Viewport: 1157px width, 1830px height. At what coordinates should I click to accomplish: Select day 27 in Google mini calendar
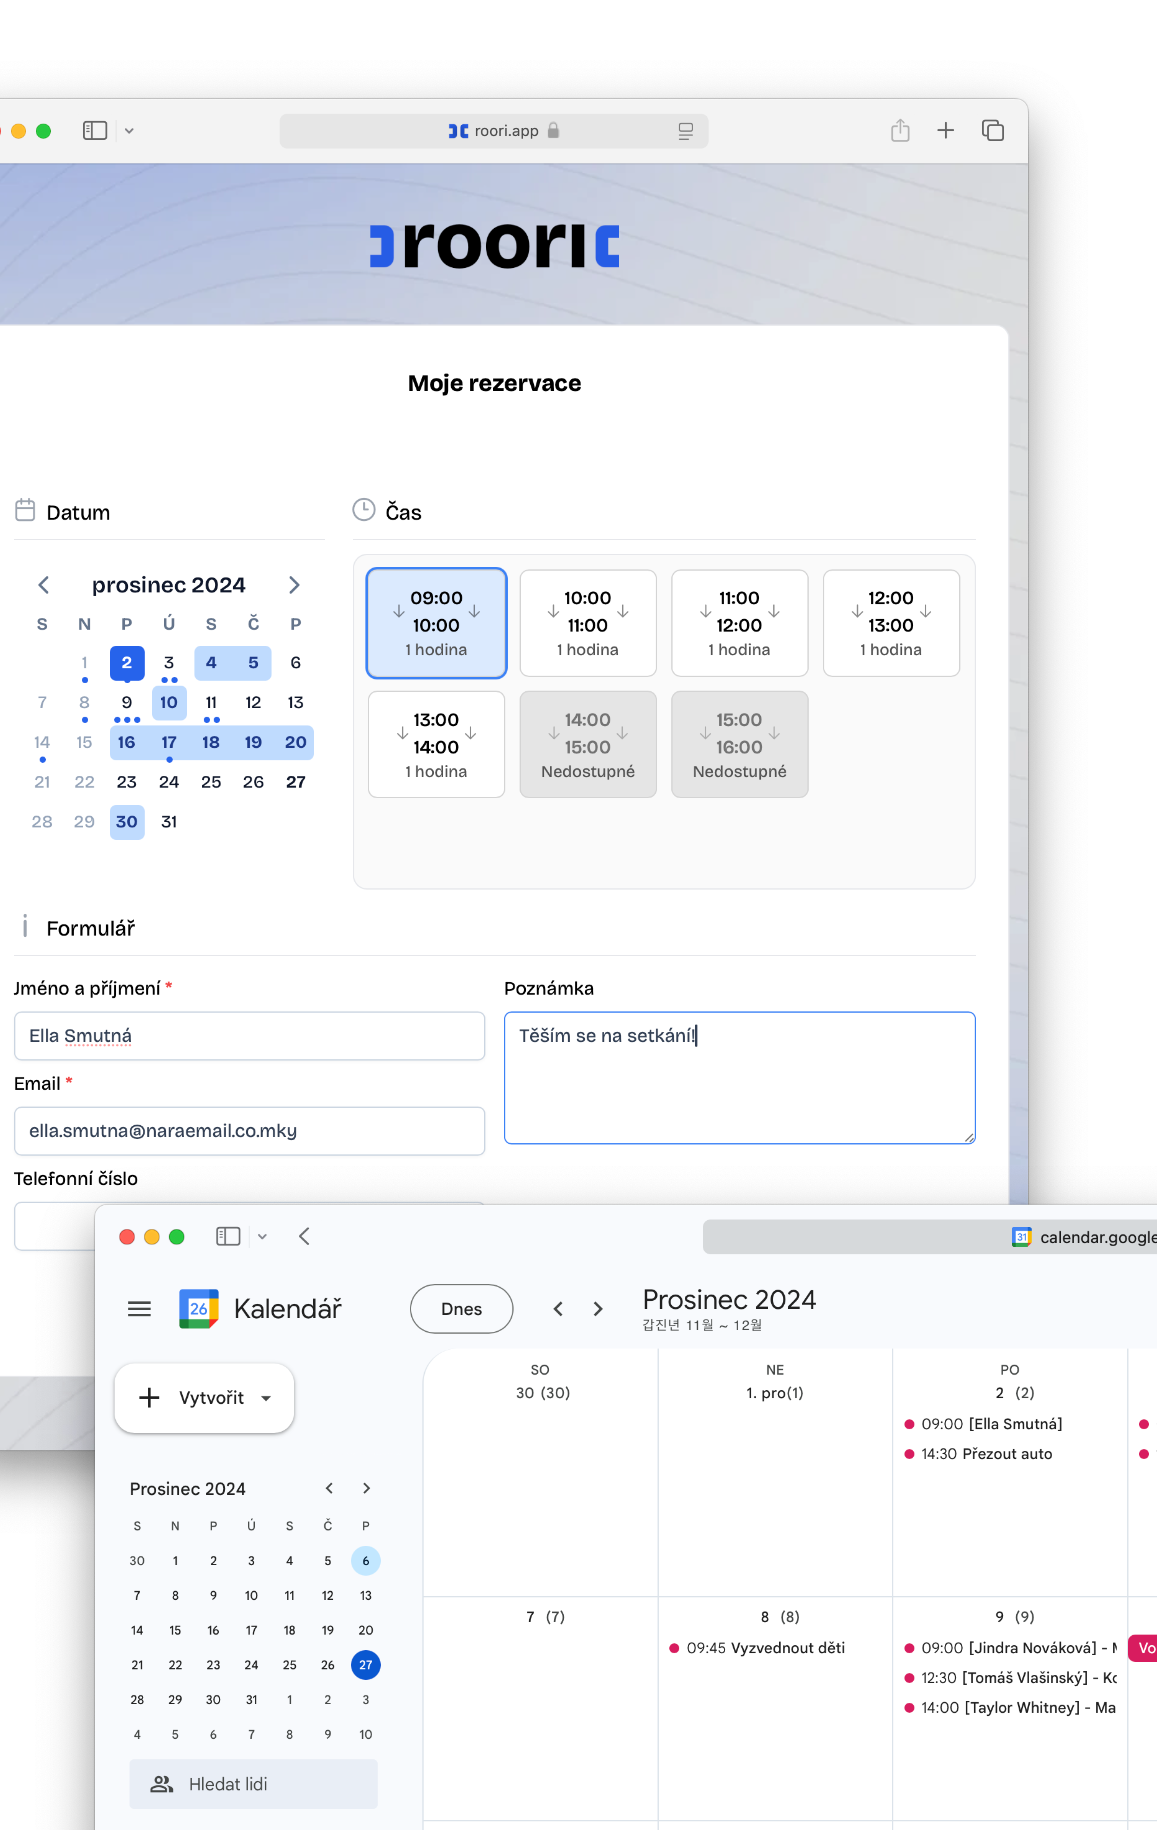(366, 1665)
